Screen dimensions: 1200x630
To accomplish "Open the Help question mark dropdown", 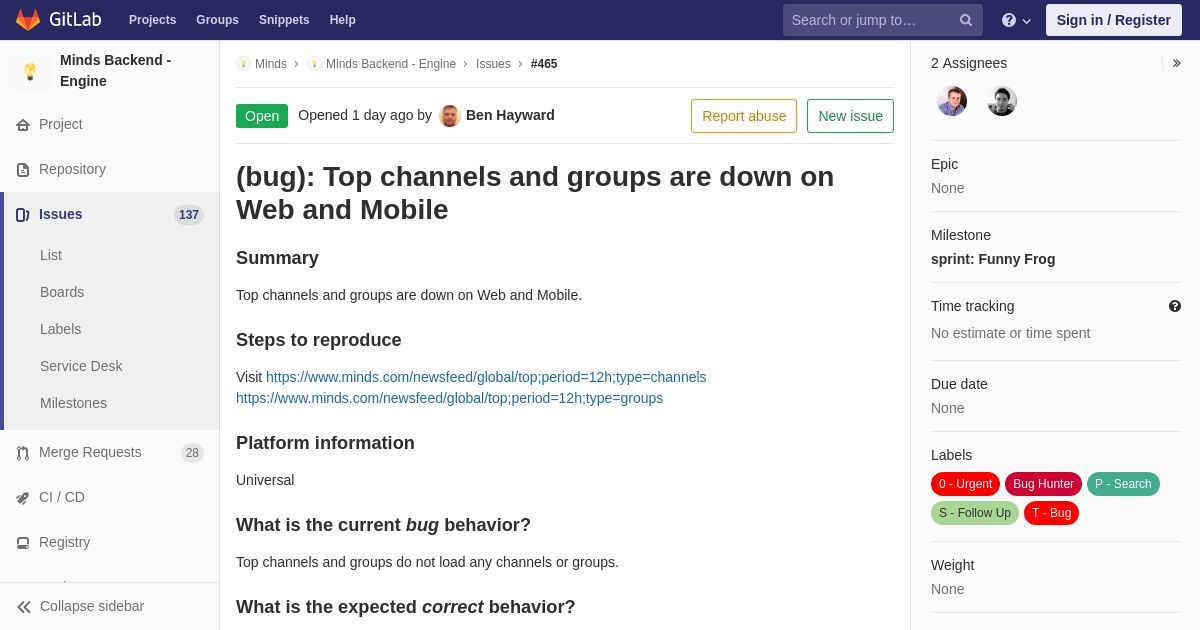I will pos(1015,20).
